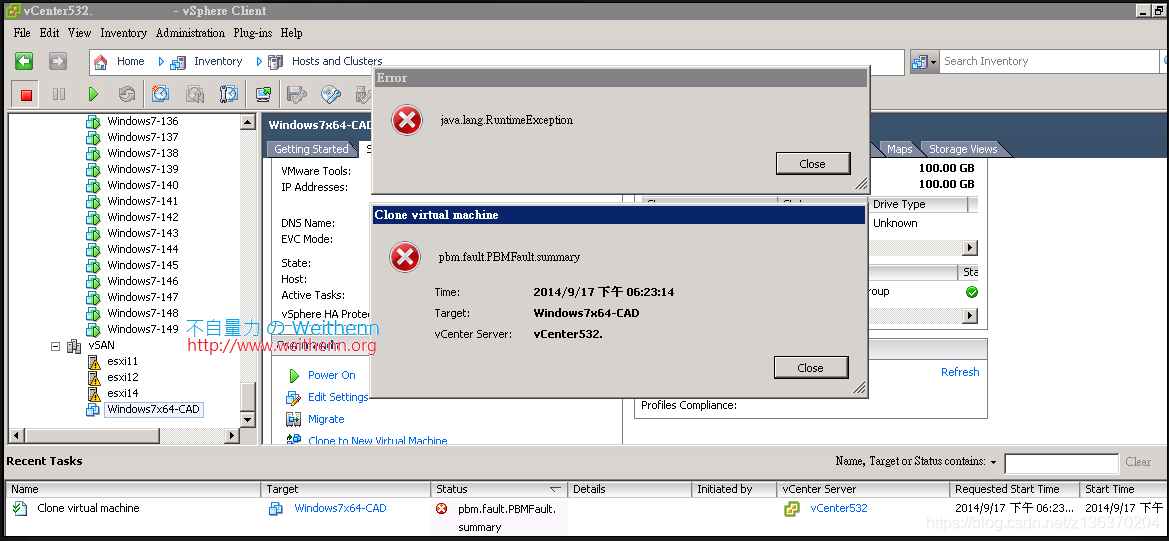Image resolution: width=1169 pixels, height=541 pixels.
Task: Click the Refresh link in profiles panel
Action: pyautogui.click(x=960, y=372)
